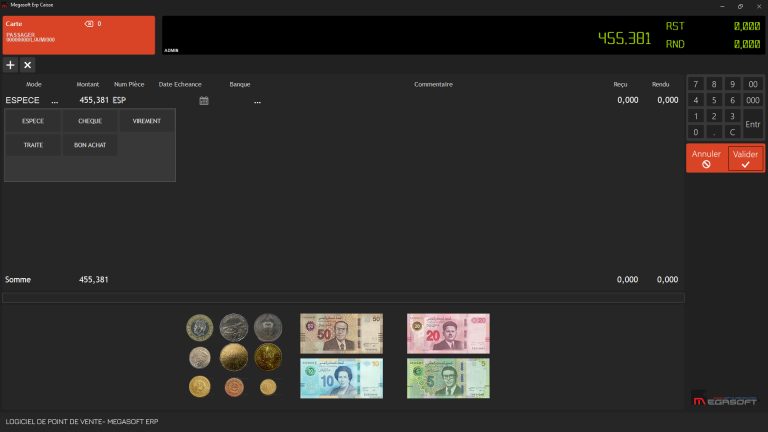Tap keypad digit 5
The width and height of the screenshot is (768, 432).
tap(714, 100)
